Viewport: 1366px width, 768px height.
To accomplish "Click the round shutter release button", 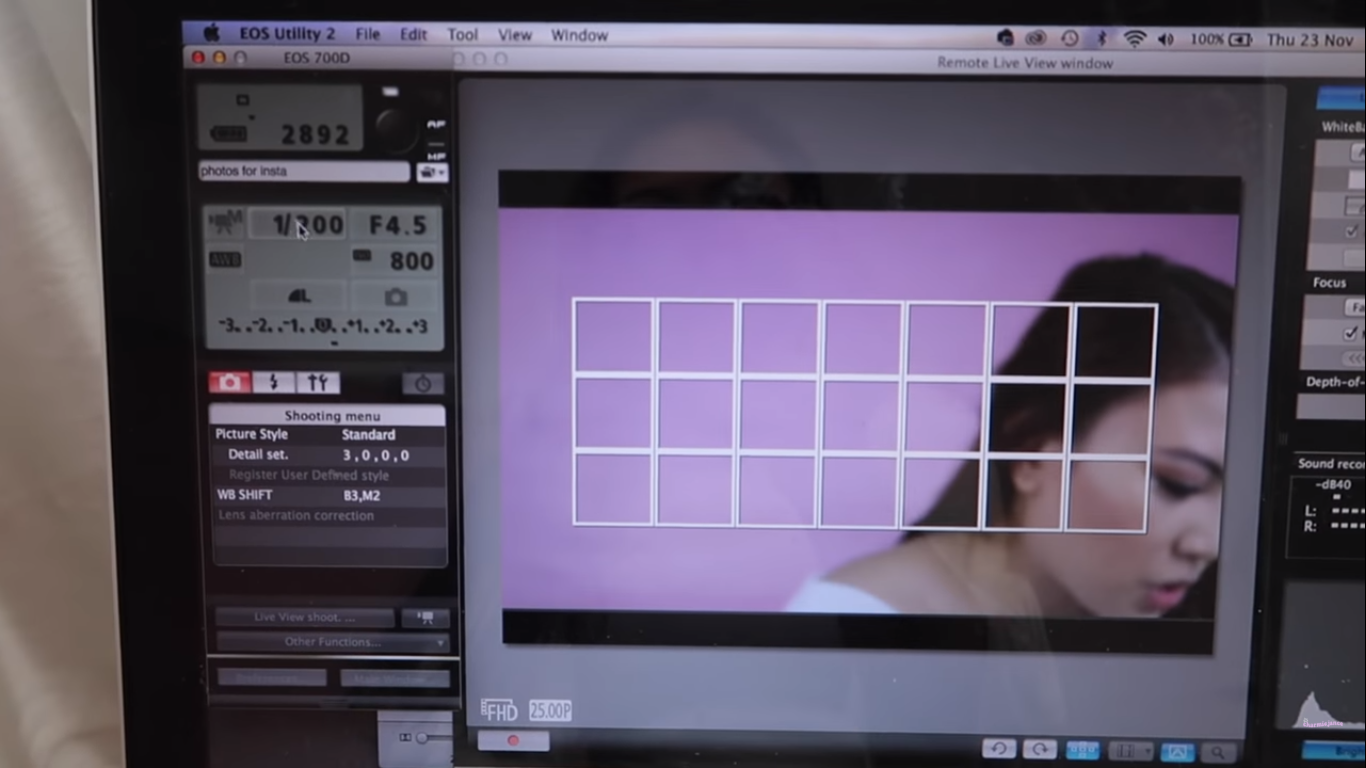I will pos(396,129).
